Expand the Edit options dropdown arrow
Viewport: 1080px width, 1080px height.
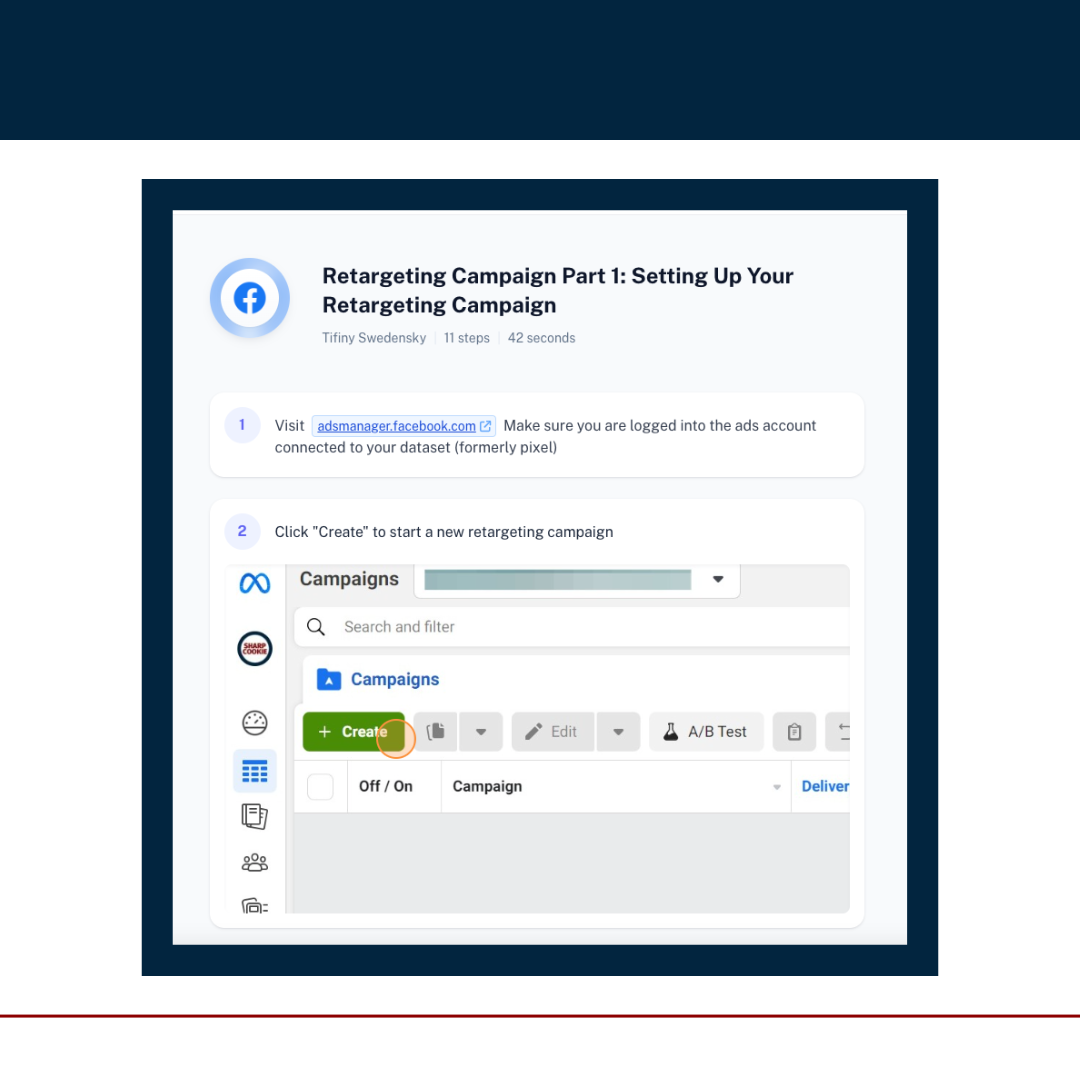619,731
